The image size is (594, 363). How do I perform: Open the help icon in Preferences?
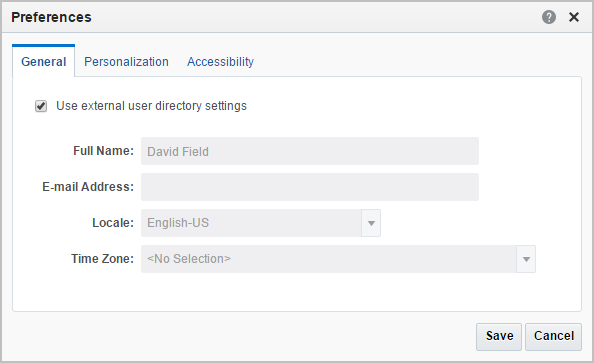[x=549, y=17]
